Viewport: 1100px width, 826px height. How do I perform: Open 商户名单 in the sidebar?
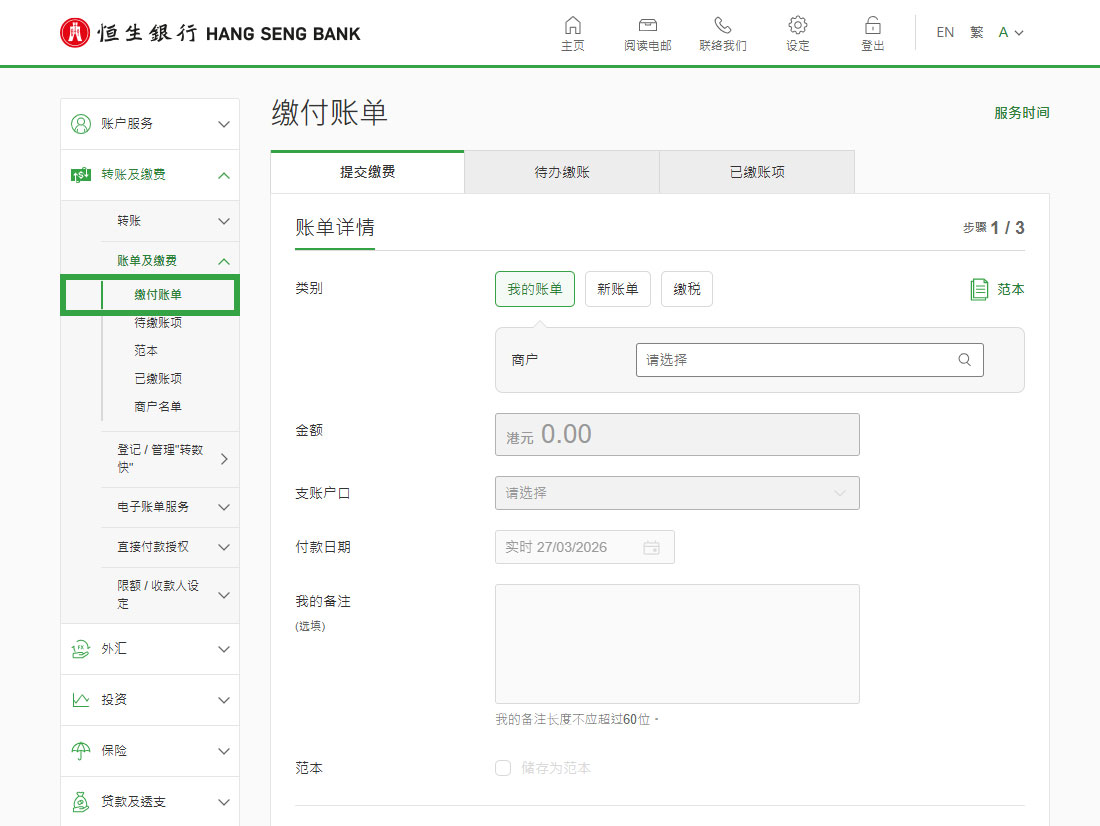coord(158,406)
